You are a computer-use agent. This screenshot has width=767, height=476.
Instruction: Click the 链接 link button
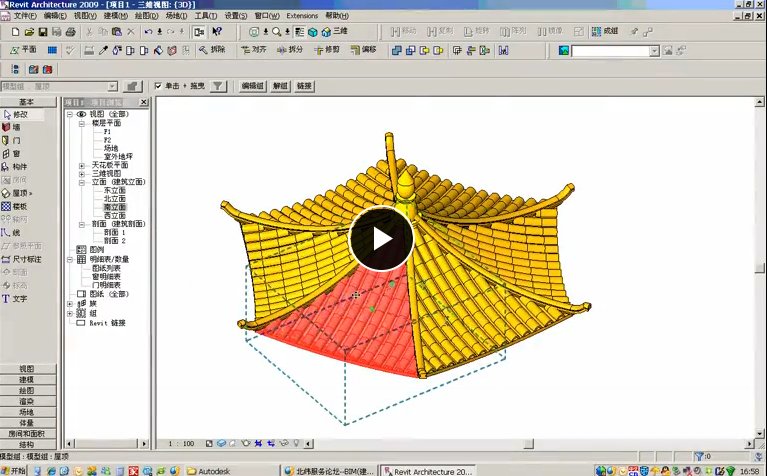(304, 86)
